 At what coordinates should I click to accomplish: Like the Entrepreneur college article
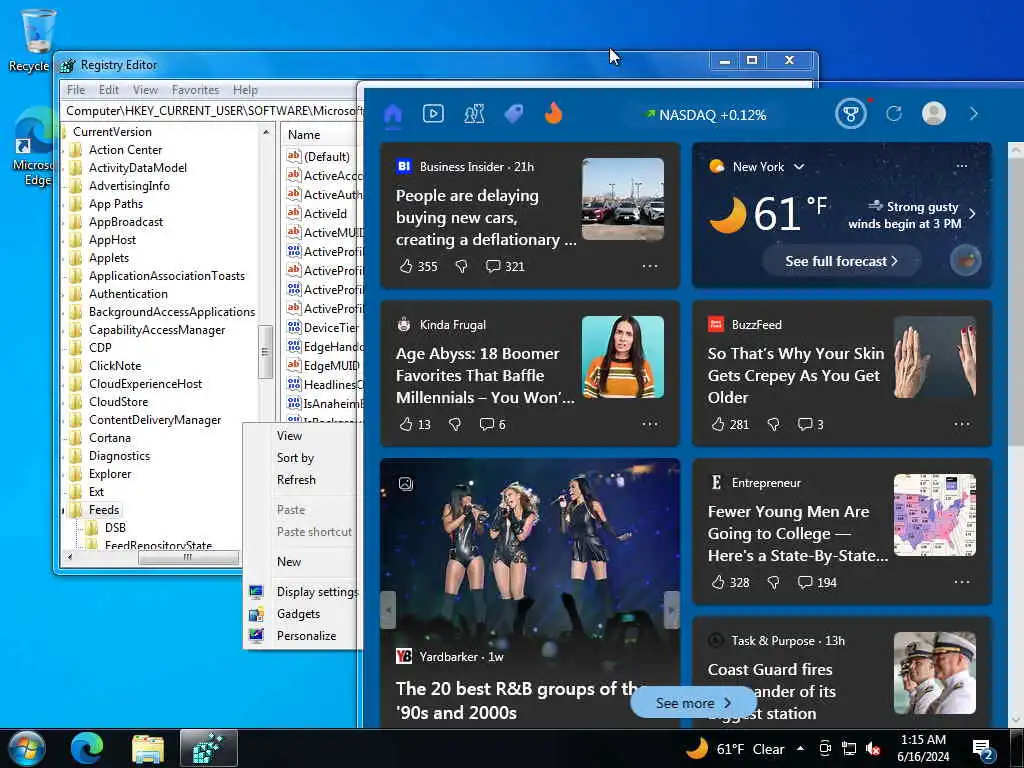(718, 583)
